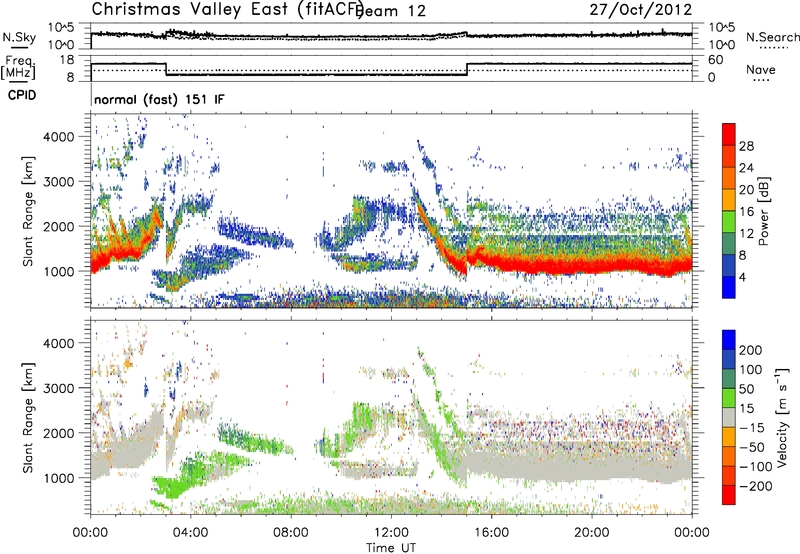800x554 pixels.
Task: Pick the blue top segment of Velocity colorbar
Action: point(729,340)
